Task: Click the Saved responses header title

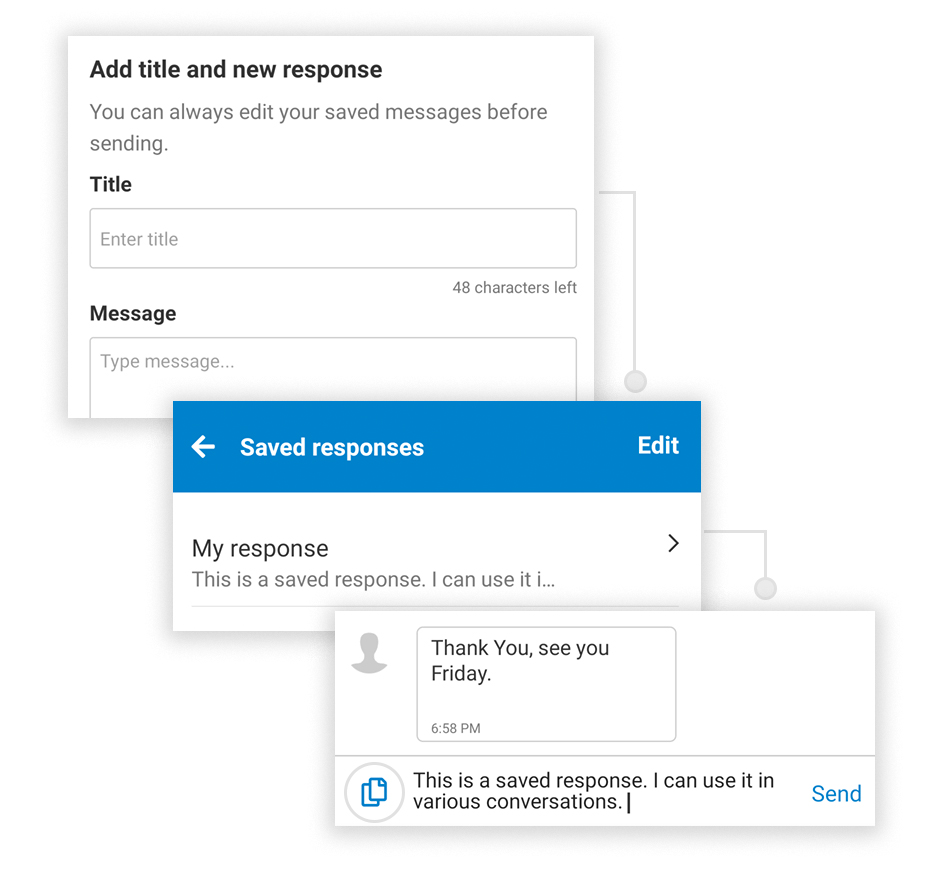Action: click(332, 448)
